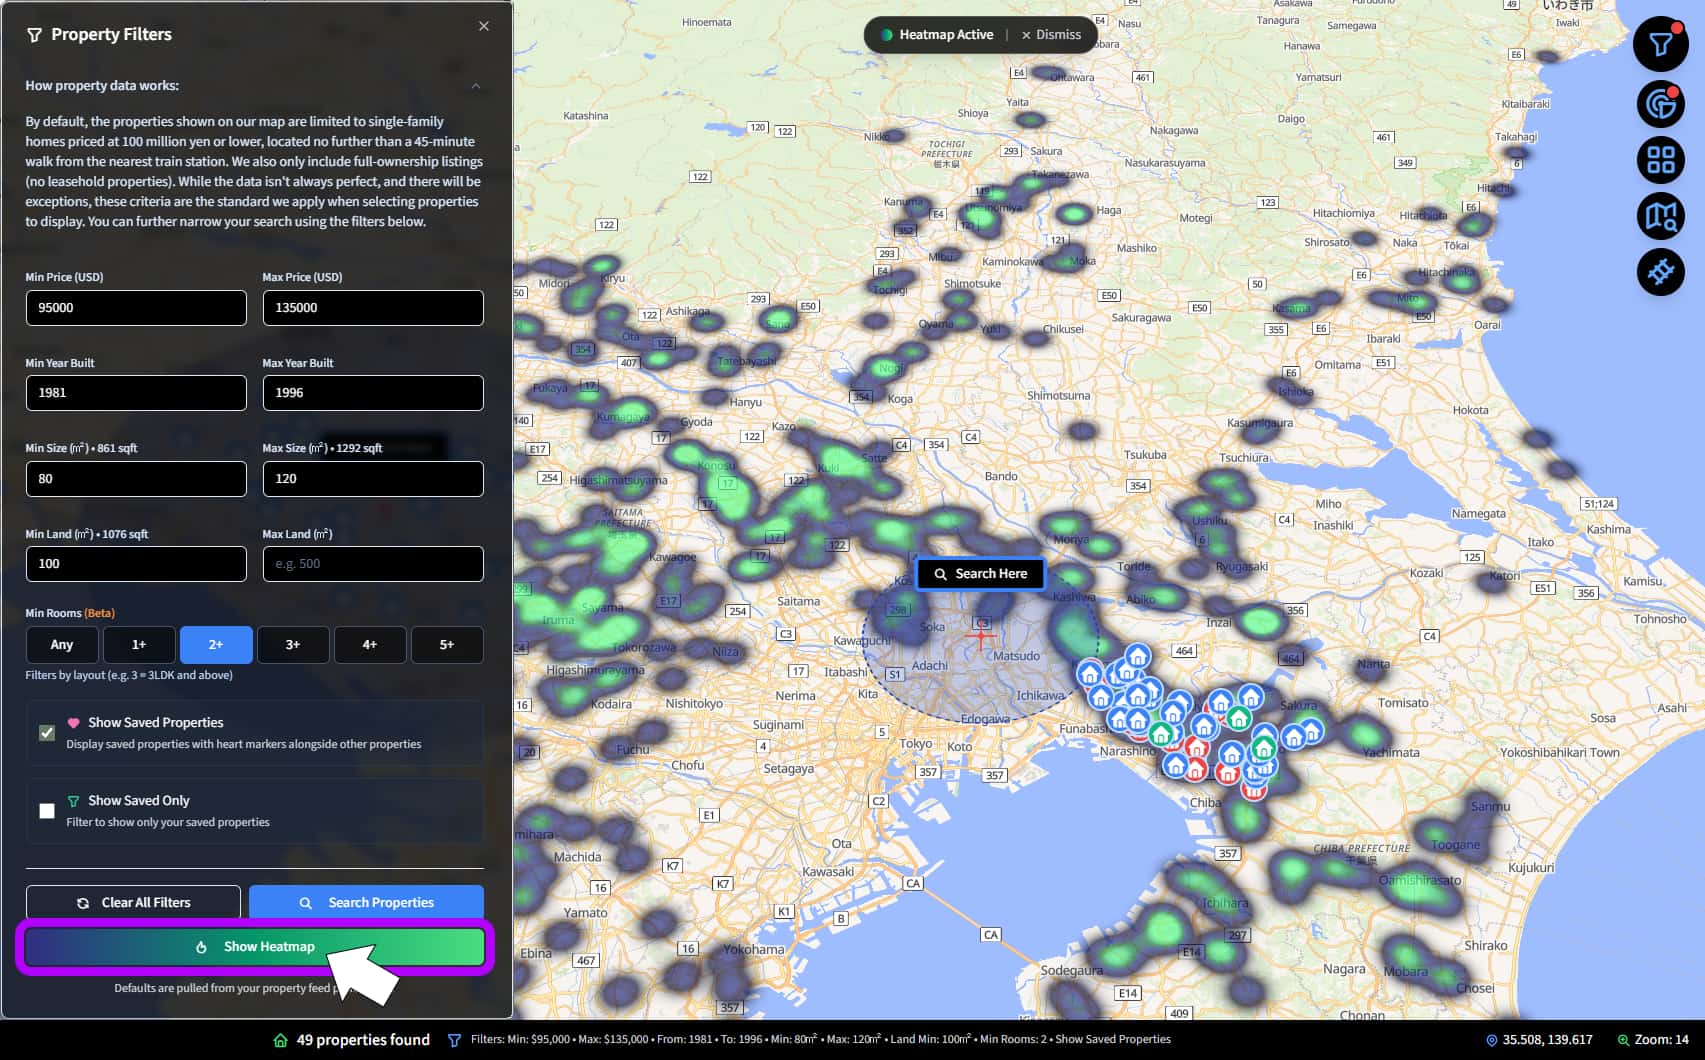The height and width of the screenshot is (1060, 1705).
Task: Click the location pin icon beside the coordinates
Action: [x=1491, y=1040]
